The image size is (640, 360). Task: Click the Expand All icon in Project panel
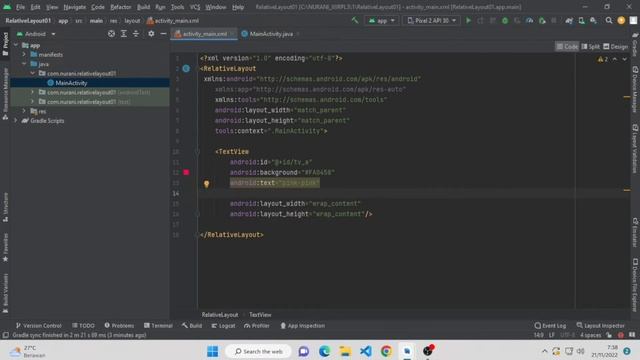124,34
